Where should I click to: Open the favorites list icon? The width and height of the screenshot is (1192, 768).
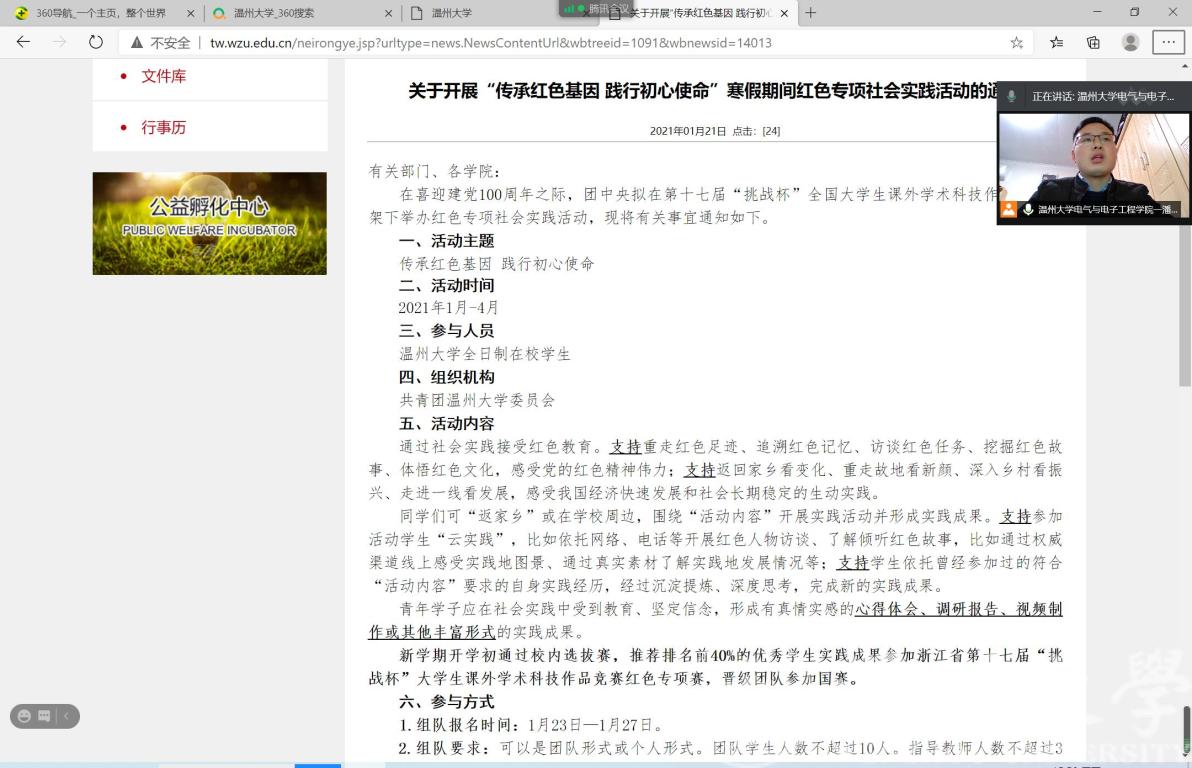click(1056, 42)
